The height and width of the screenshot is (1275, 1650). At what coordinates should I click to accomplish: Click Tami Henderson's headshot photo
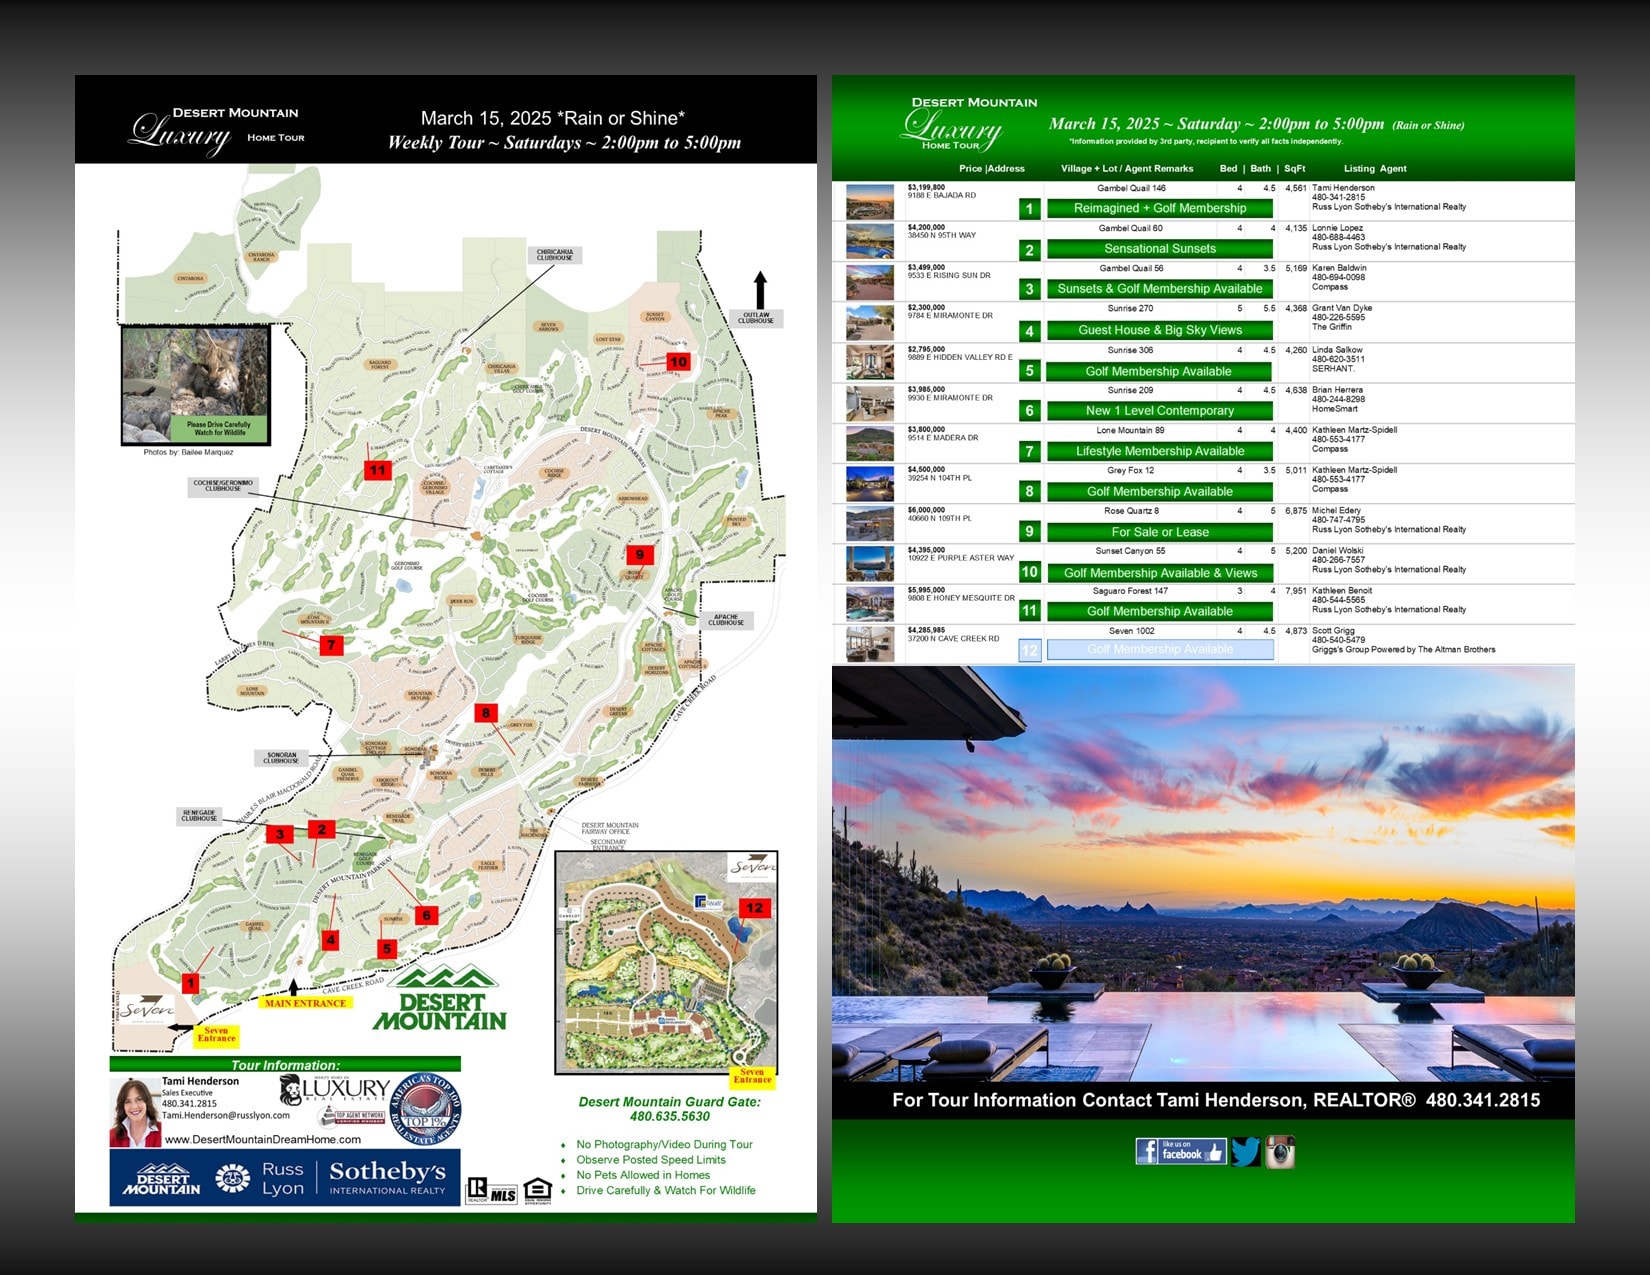[134, 1111]
